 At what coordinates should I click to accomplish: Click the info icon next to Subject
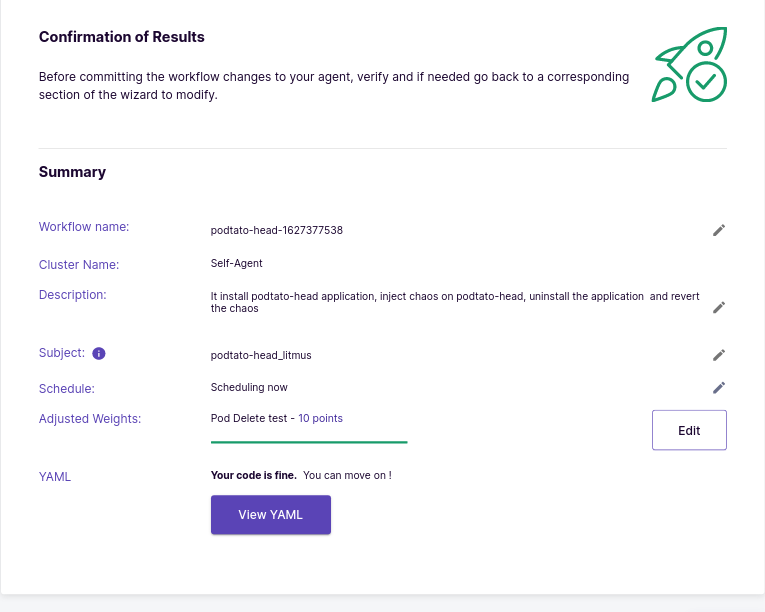click(99, 353)
